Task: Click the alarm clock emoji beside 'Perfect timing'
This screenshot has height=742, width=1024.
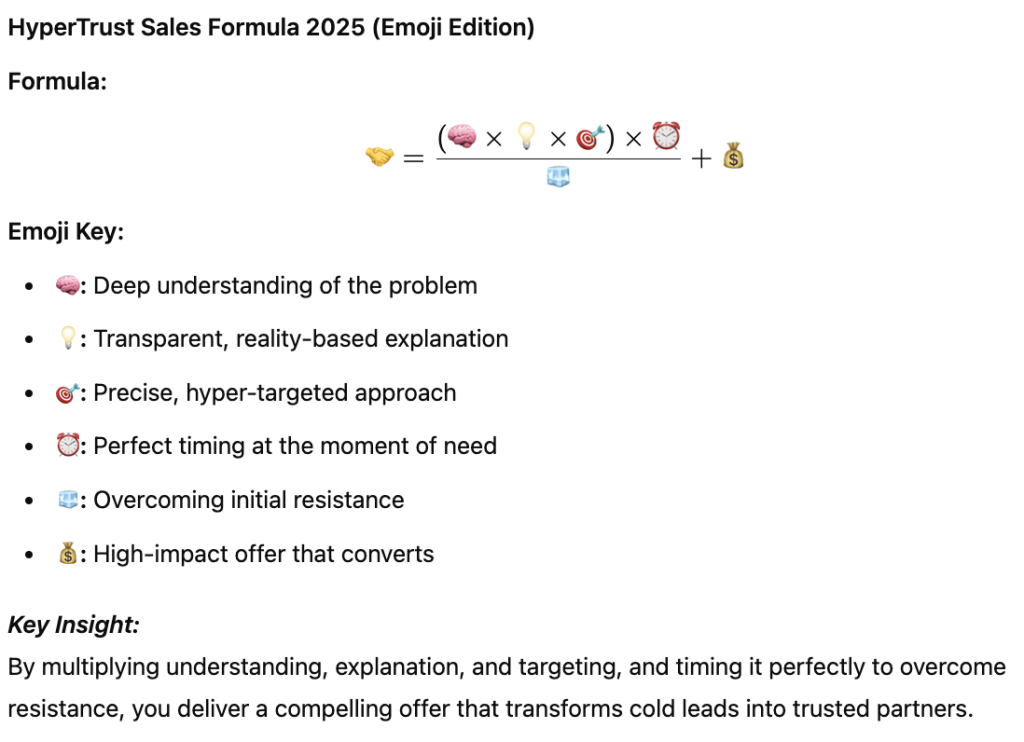Action: coord(68,445)
